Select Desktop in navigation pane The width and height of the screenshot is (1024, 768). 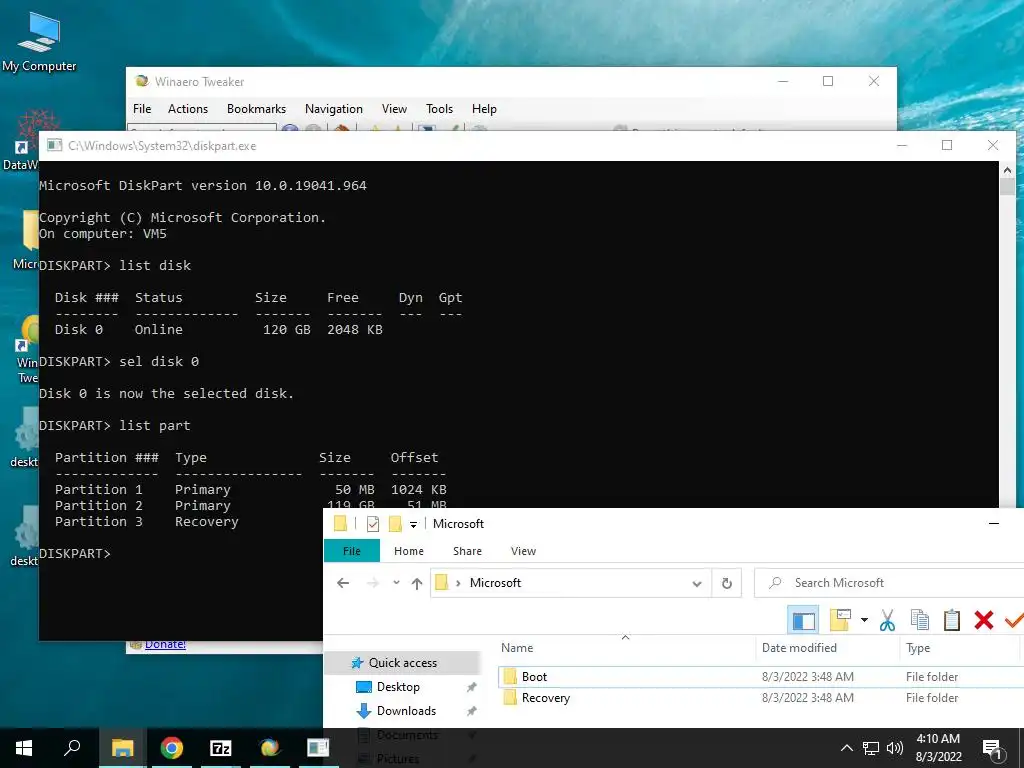coord(398,687)
